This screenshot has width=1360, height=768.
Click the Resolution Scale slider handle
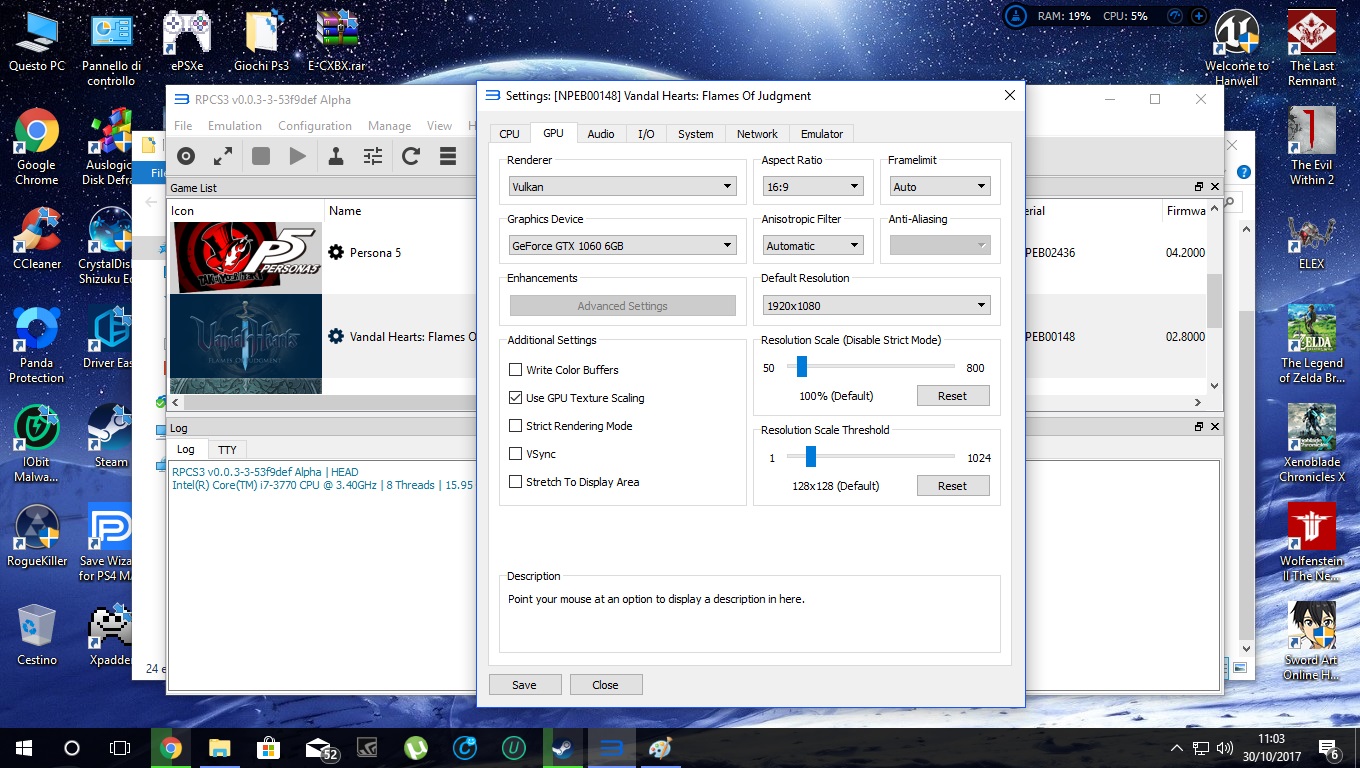(x=801, y=367)
